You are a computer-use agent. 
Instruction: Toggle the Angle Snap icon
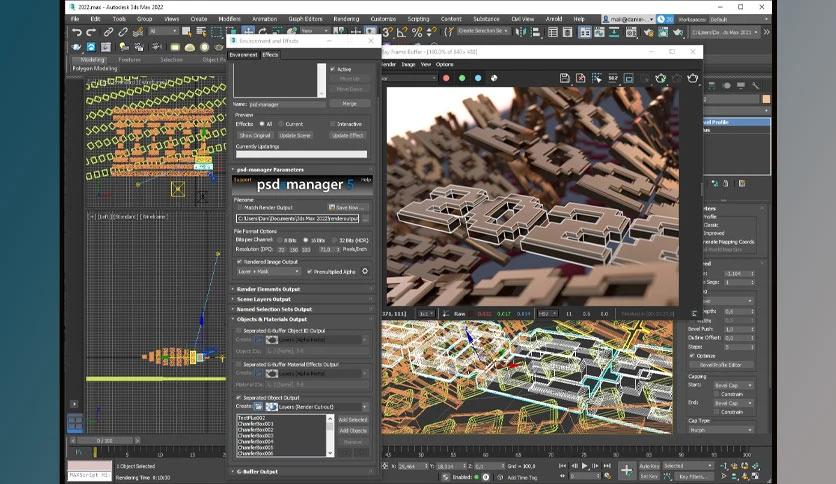(402, 33)
